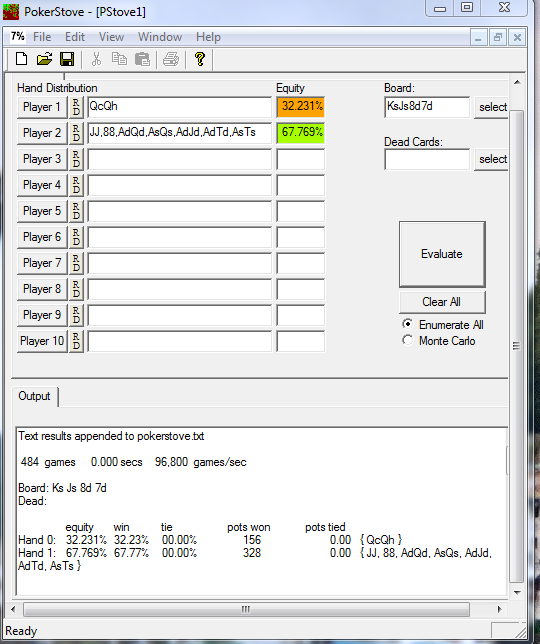The image size is (540, 644).
Task: Click the Player 6 button
Action: pos(42,237)
